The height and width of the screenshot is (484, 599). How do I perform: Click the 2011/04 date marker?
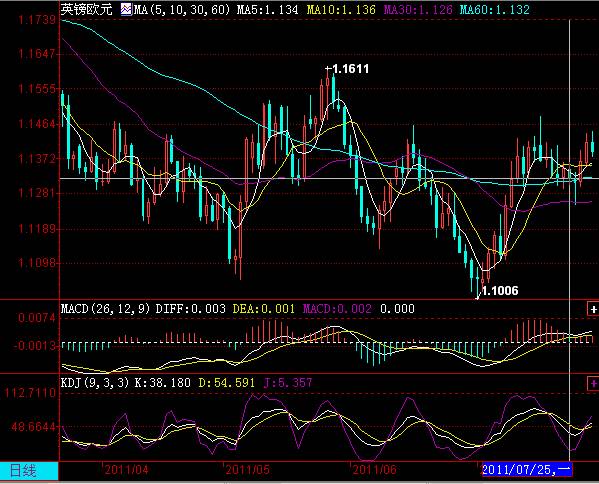click(126, 469)
